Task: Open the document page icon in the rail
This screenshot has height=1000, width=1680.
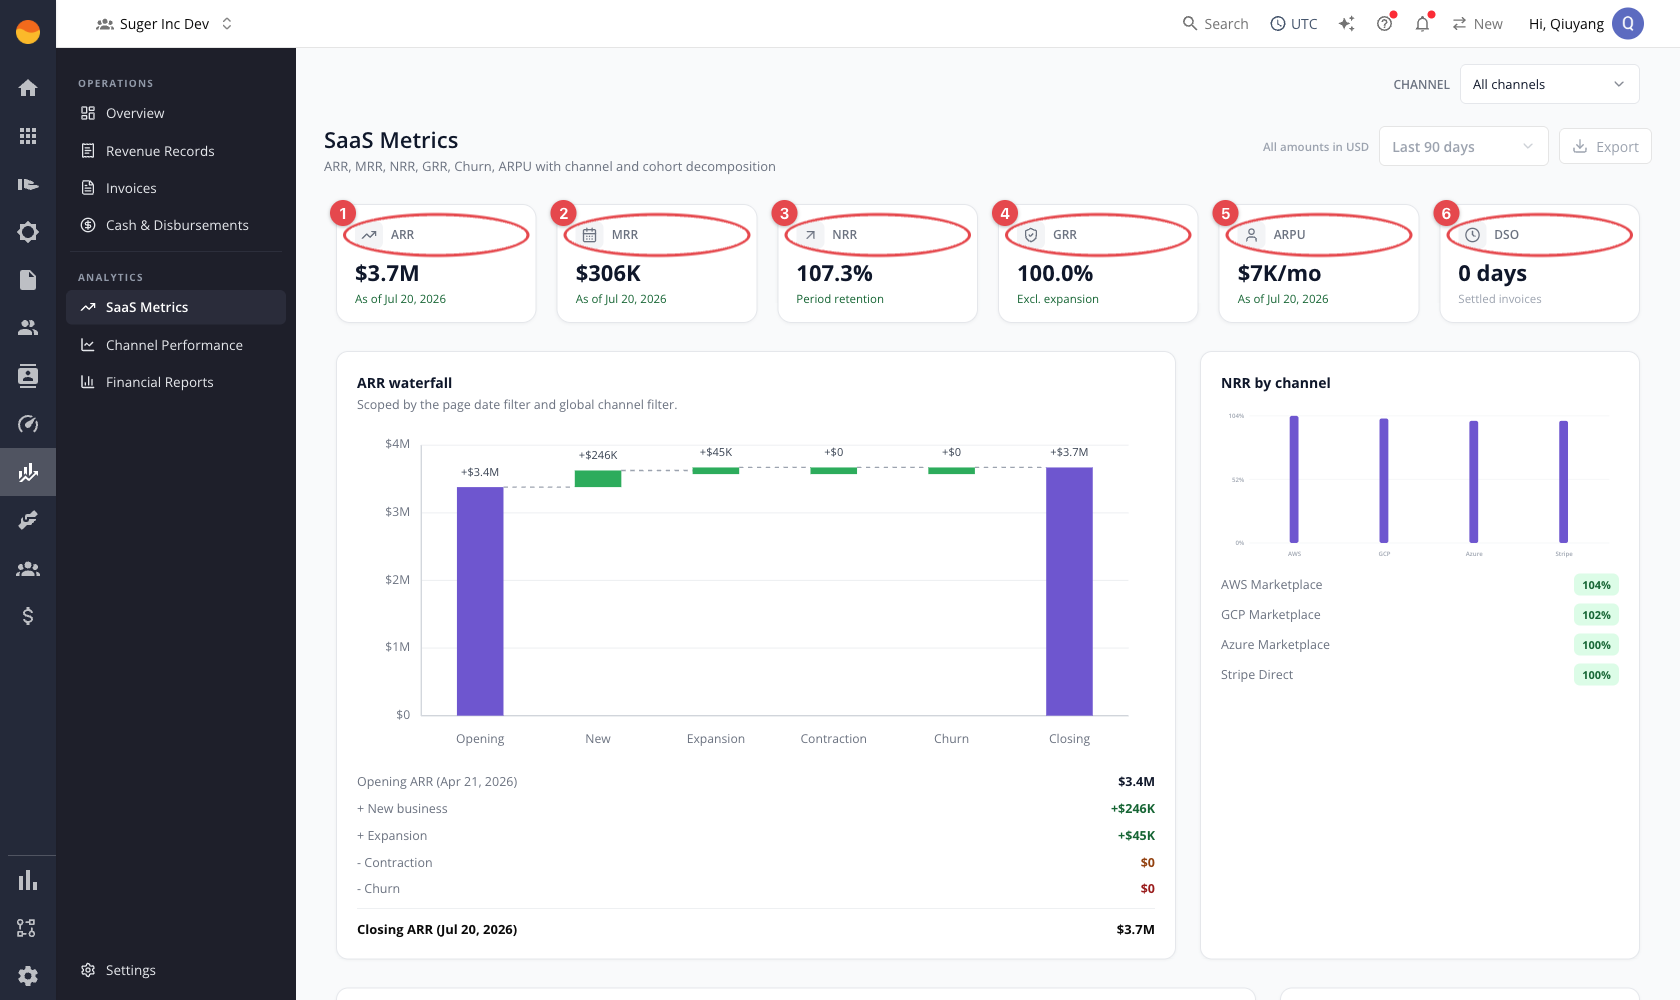Action: [28, 280]
